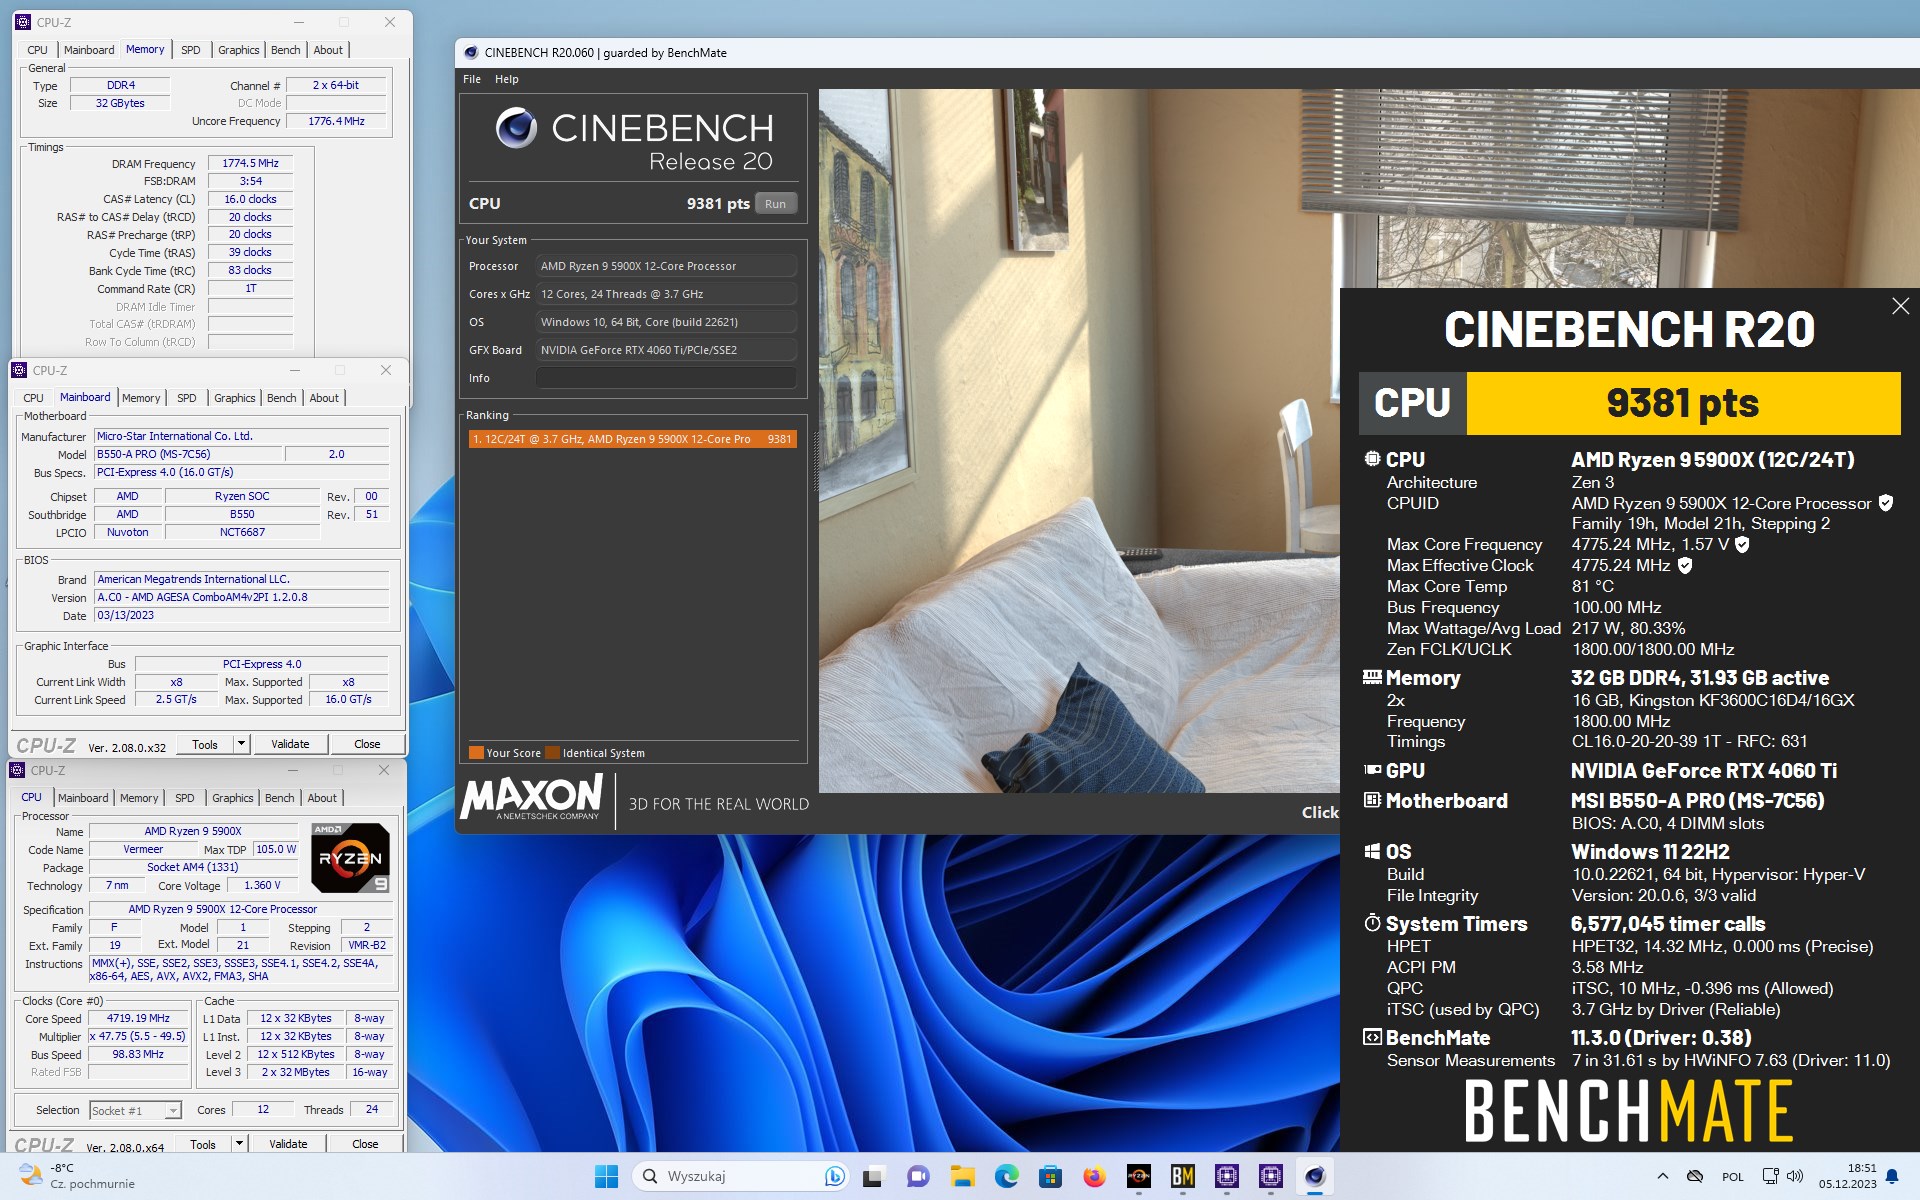The height and width of the screenshot is (1200, 1920).
Task: Click the Cinebench sphere logo in the header
Action: click(x=516, y=128)
